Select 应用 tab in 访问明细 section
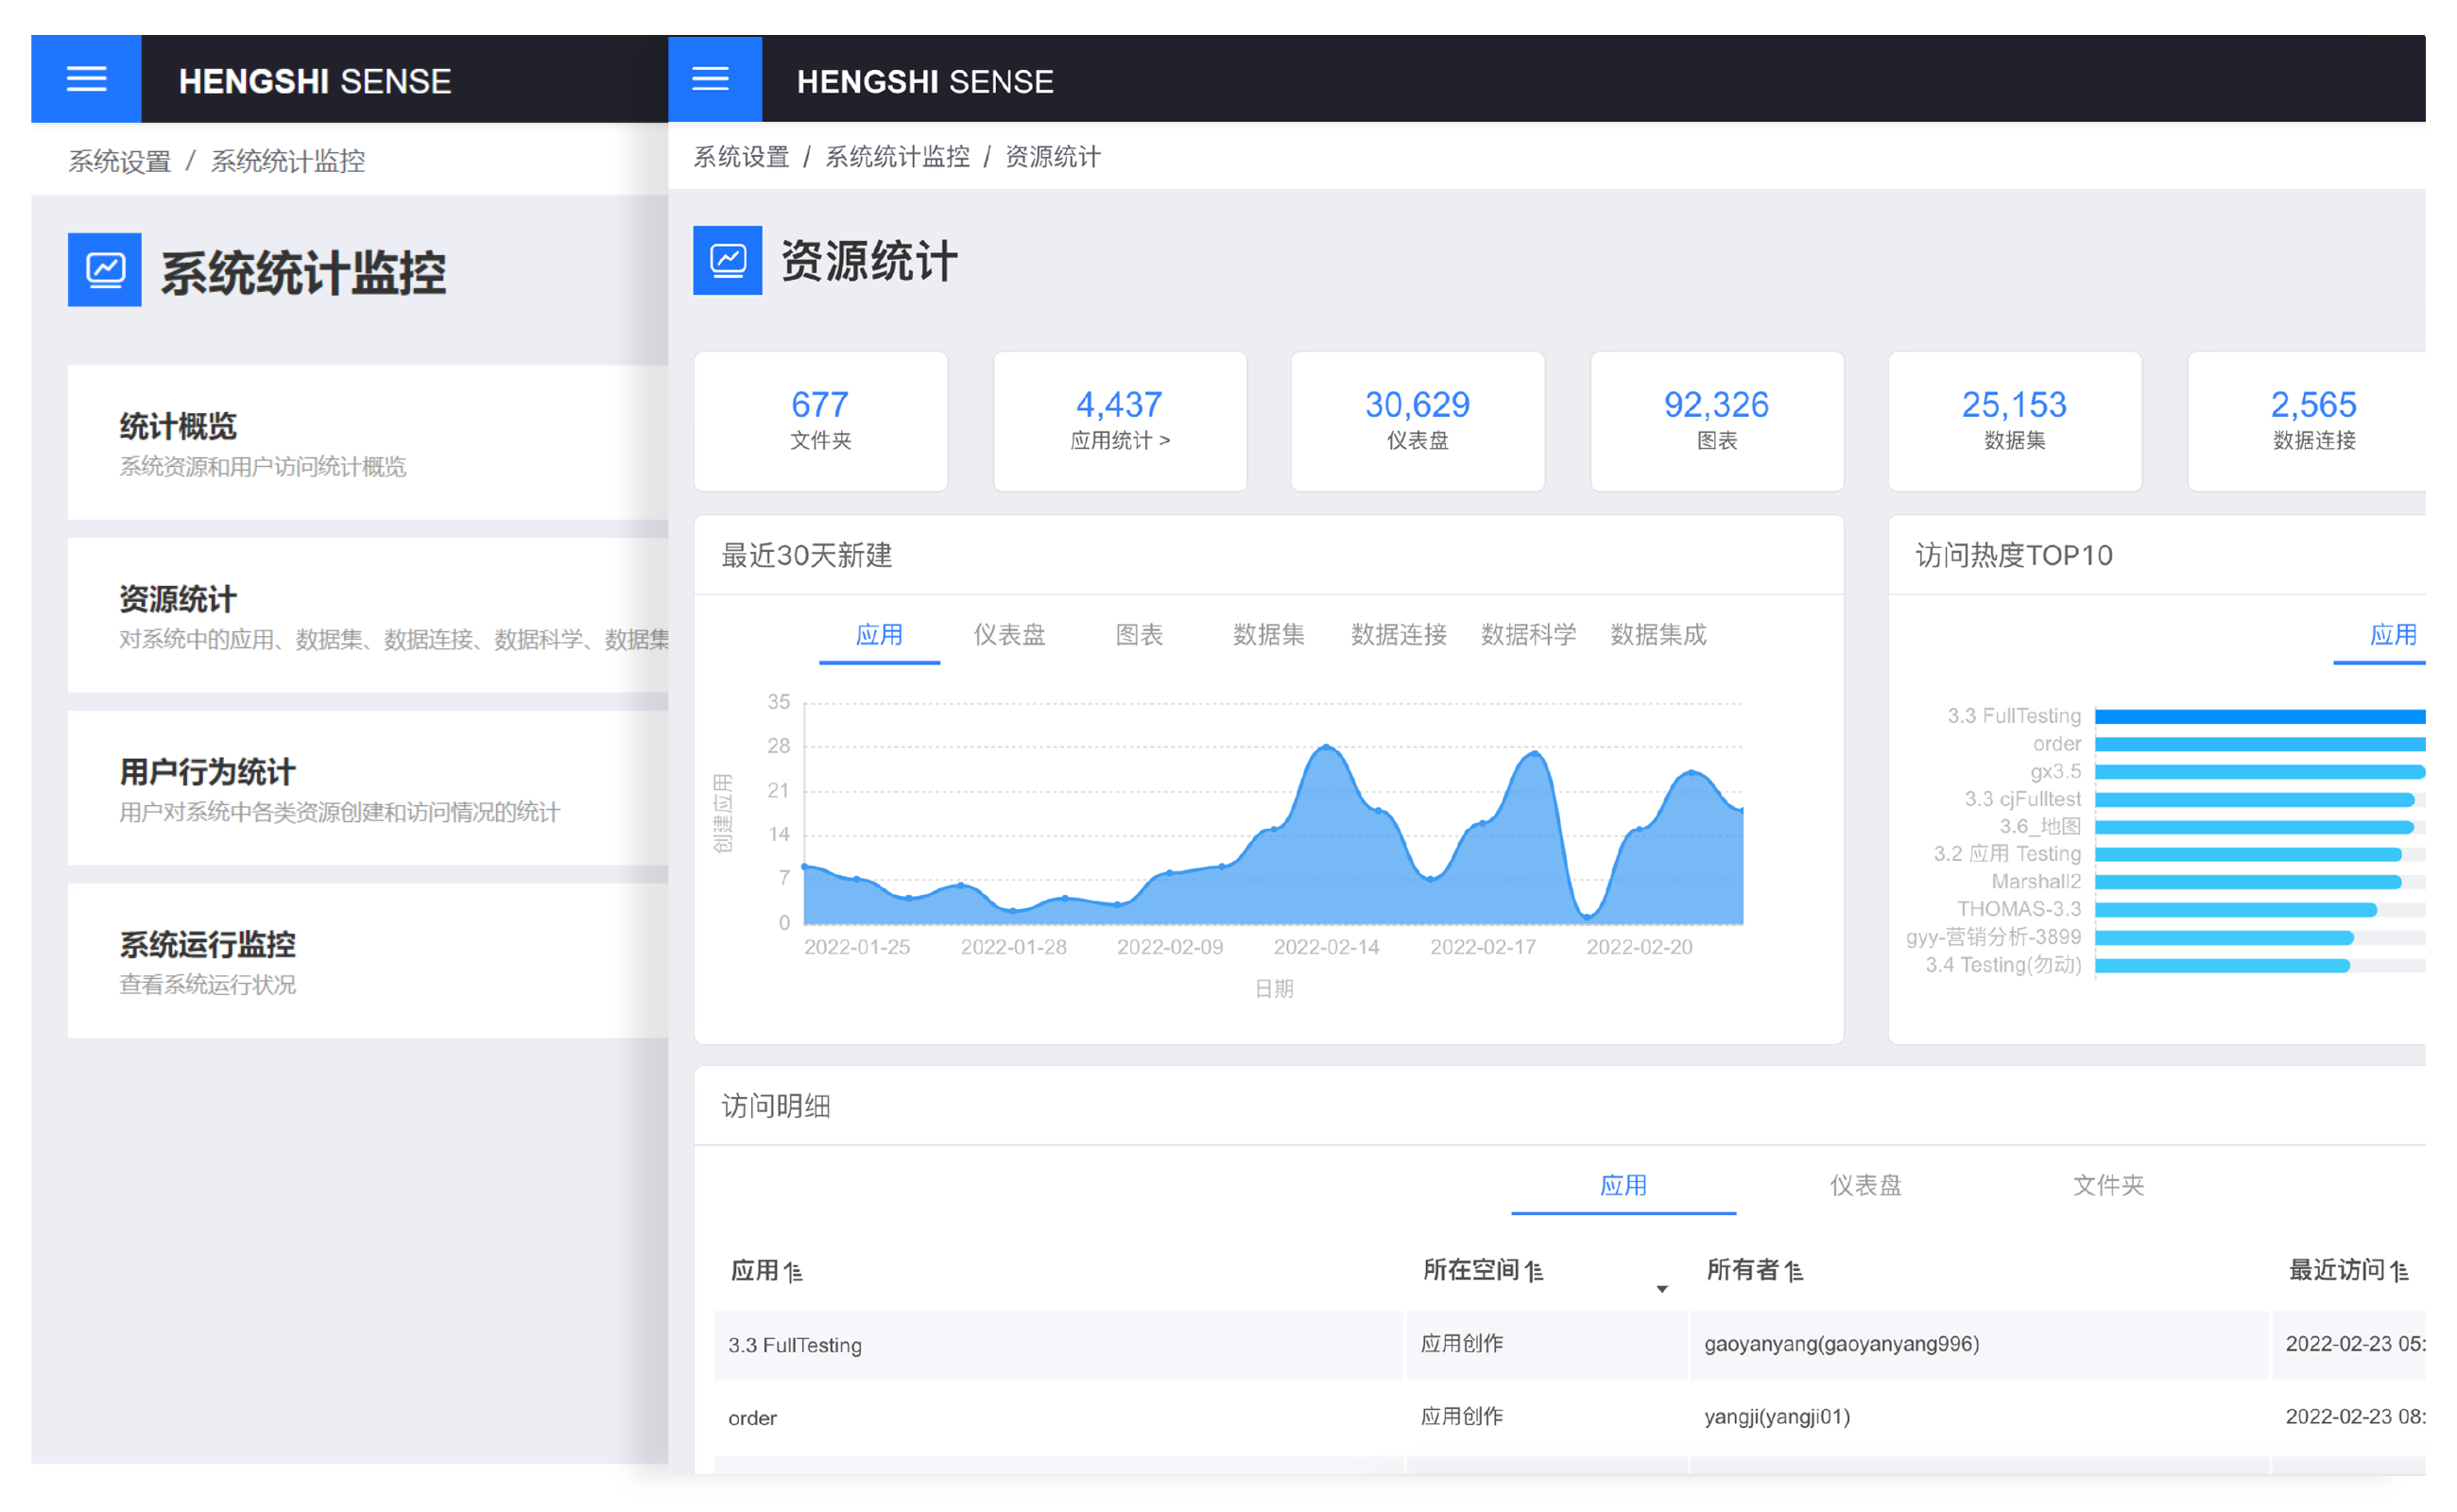This screenshot has height=1512, width=2457. 1623,1186
